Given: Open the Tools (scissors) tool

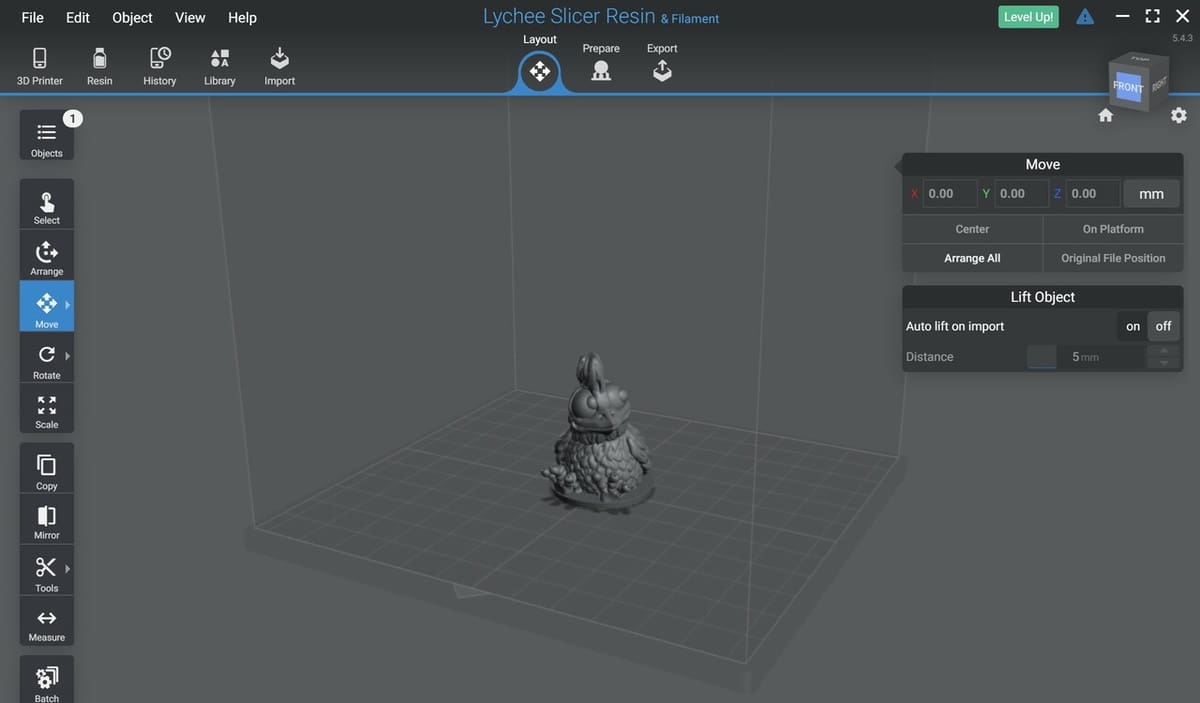Looking at the screenshot, I should (47, 571).
